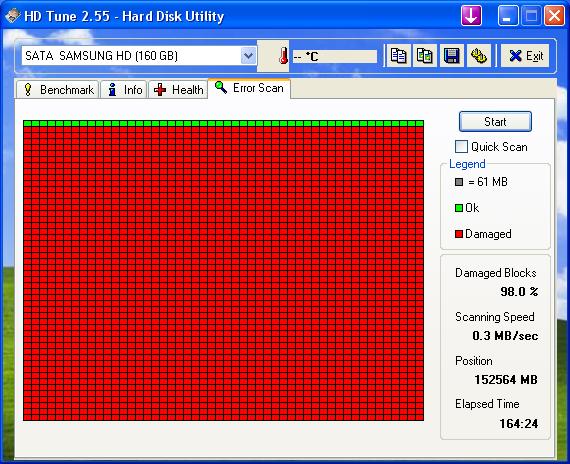The height and width of the screenshot is (464, 570).
Task: Enable the Quick Scan checkbox
Action: pyautogui.click(x=461, y=147)
